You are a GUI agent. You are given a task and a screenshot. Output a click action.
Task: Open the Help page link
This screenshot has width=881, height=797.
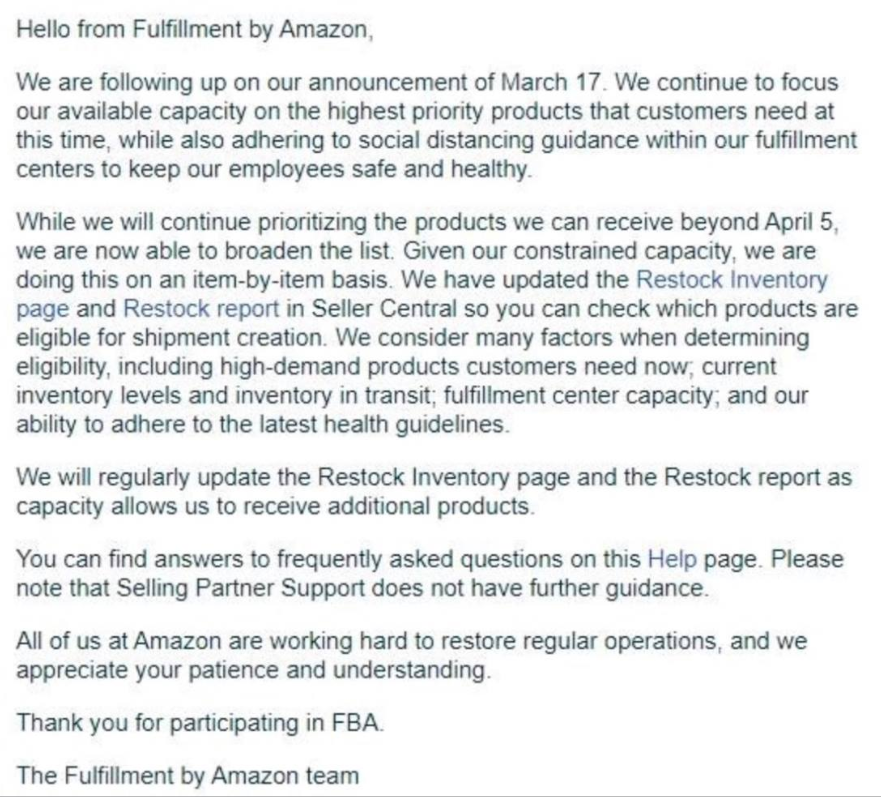(672, 559)
